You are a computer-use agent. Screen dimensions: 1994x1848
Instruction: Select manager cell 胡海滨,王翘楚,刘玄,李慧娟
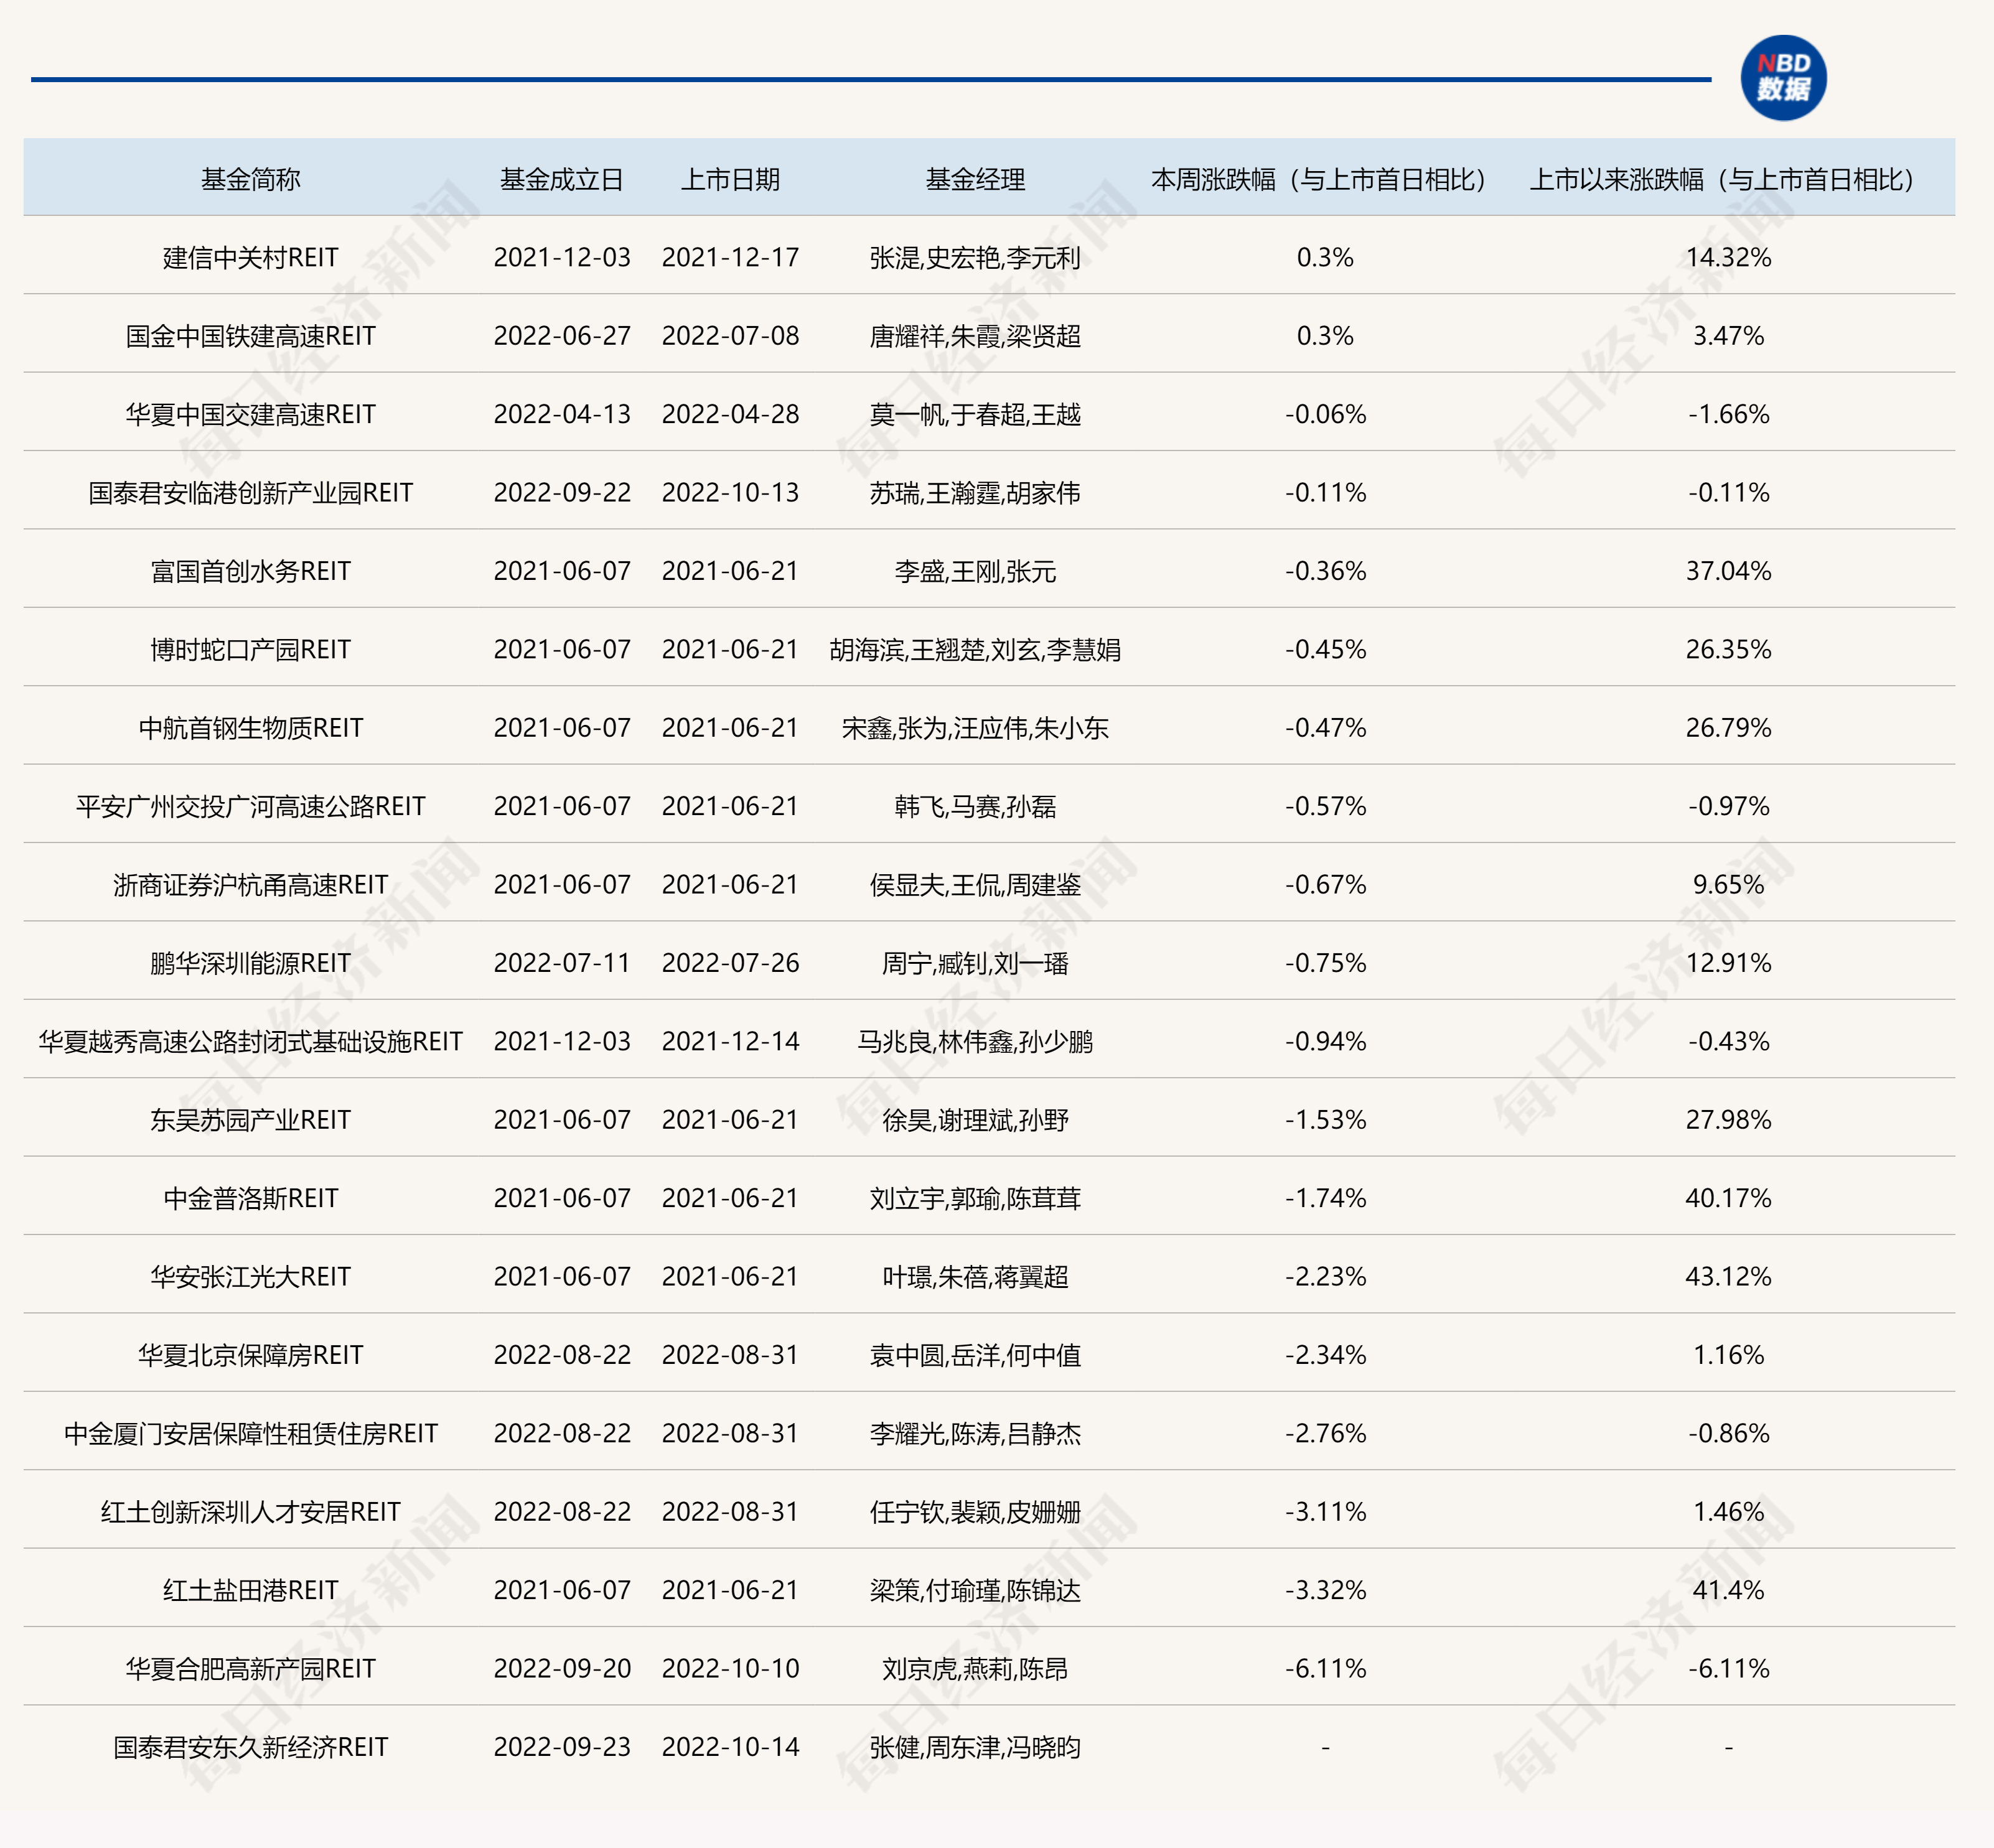click(975, 650)
